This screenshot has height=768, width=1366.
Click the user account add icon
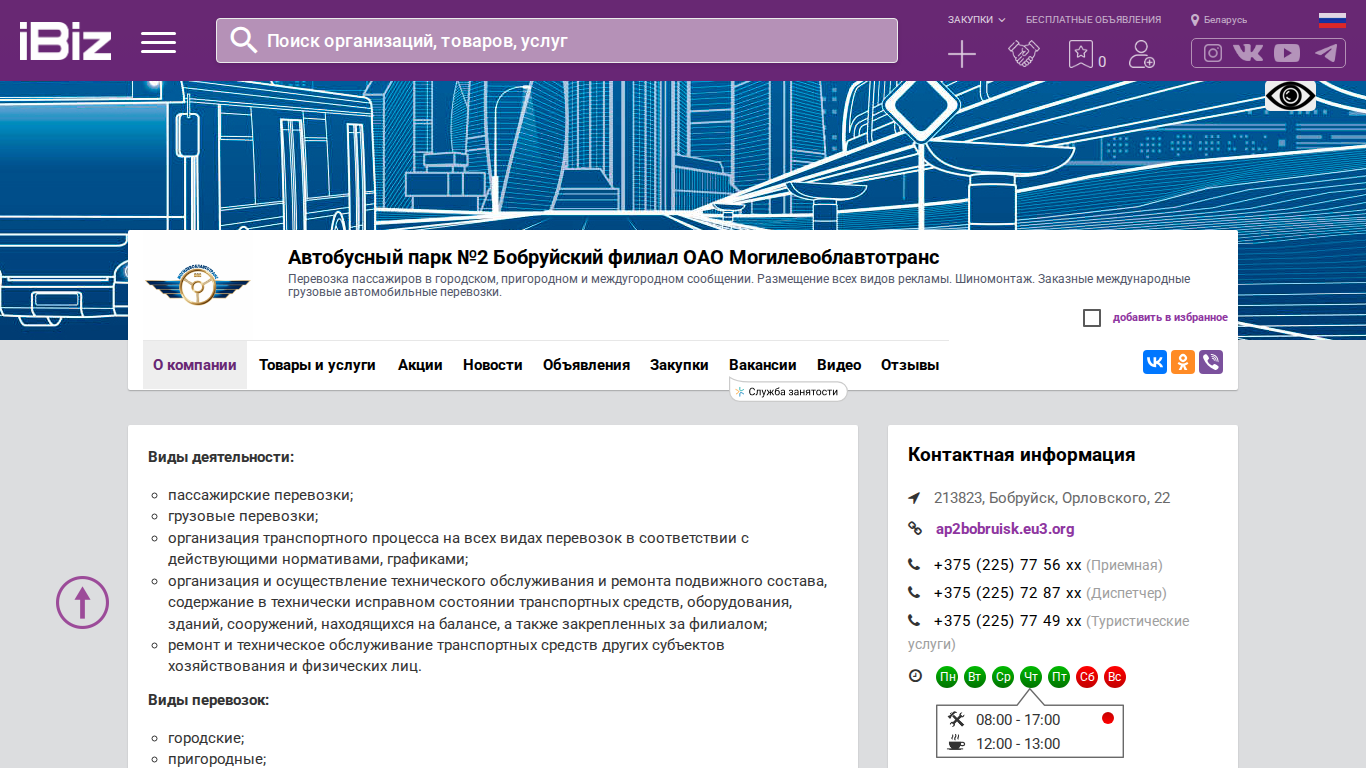[1141, 54]
